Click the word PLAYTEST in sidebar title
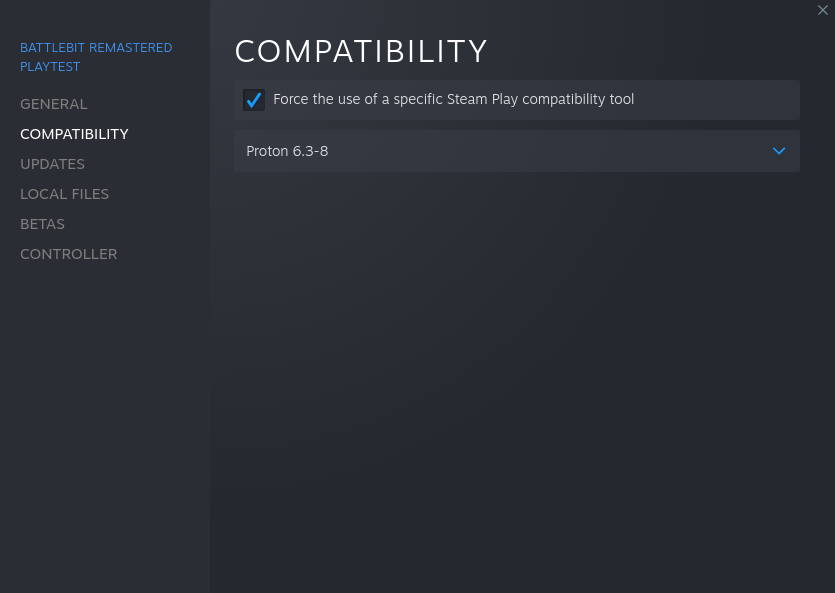 pos(50,67)
